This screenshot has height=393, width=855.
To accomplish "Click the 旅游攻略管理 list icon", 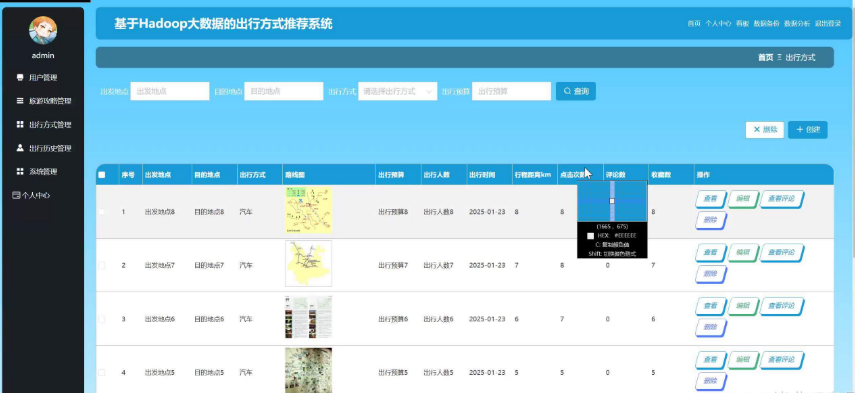I will 20,101.
